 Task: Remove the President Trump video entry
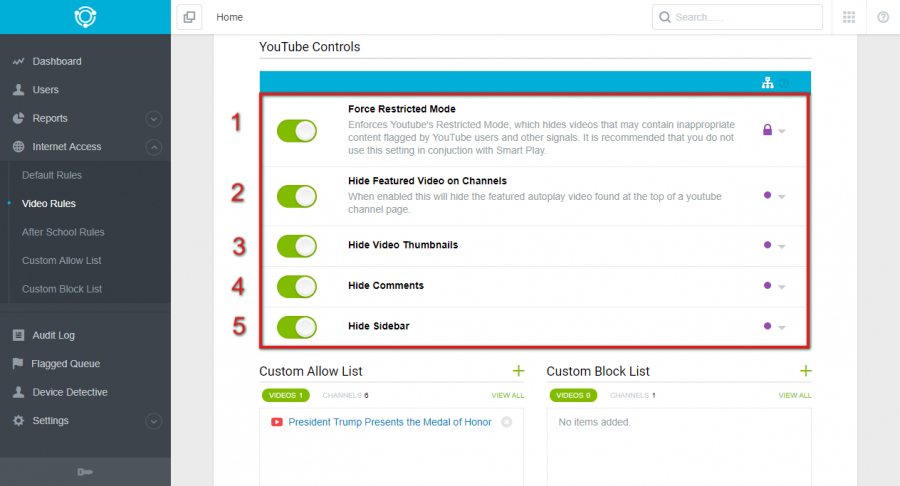[506, 422]
